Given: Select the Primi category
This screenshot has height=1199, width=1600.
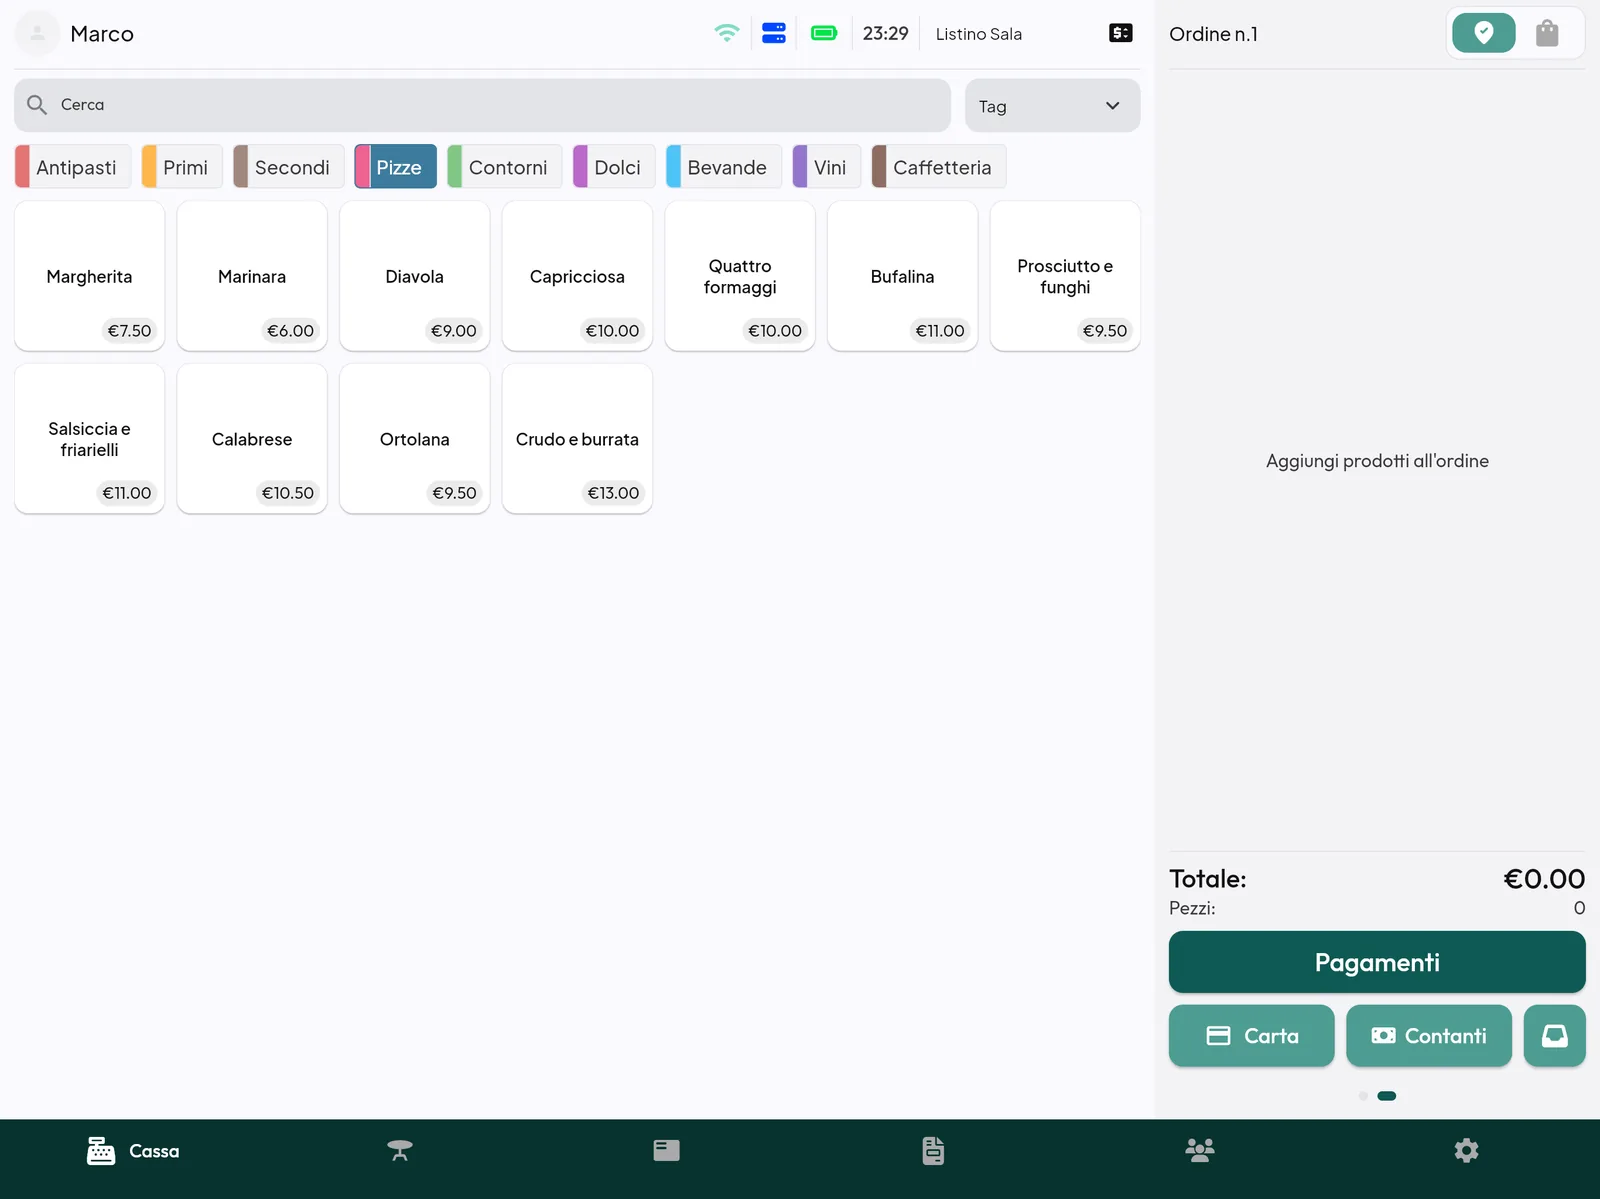Looking at the screenshot, I should pyautogui.click(x=182, y=167).
